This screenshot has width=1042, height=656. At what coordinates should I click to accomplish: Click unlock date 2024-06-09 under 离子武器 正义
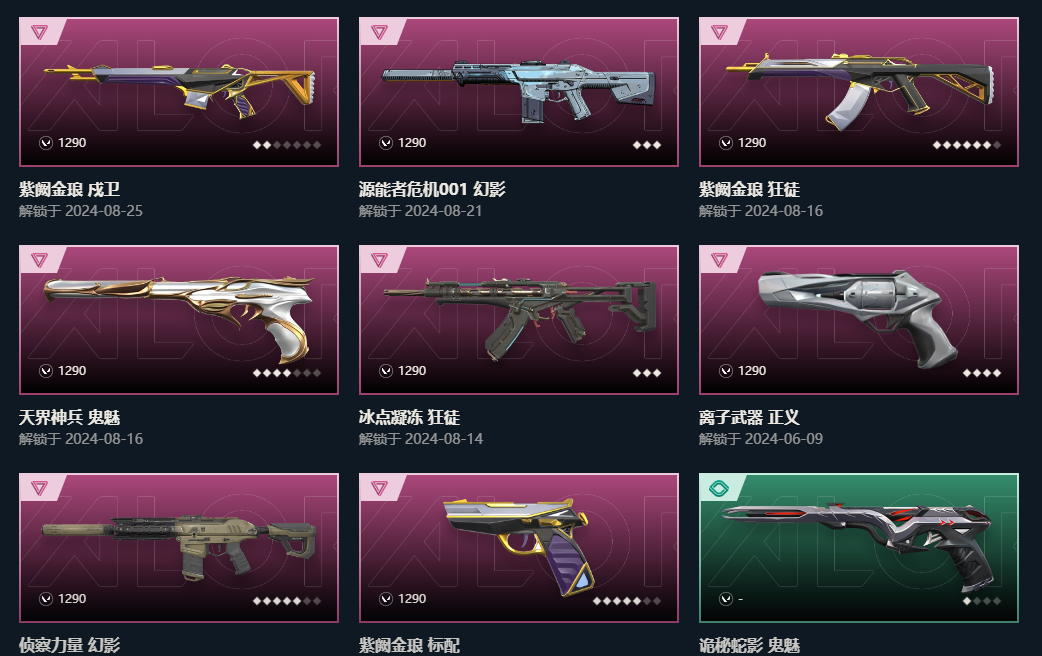point(783,439)
